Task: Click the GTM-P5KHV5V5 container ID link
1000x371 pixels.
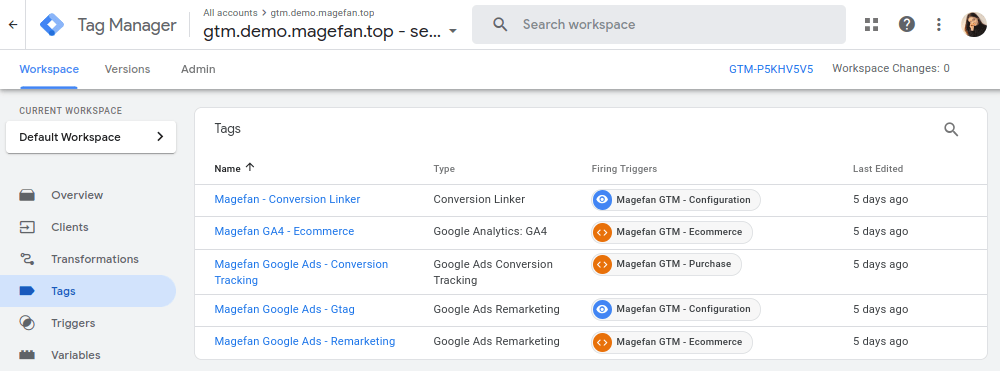Action: pyautogui.click(x=771, y=69)
